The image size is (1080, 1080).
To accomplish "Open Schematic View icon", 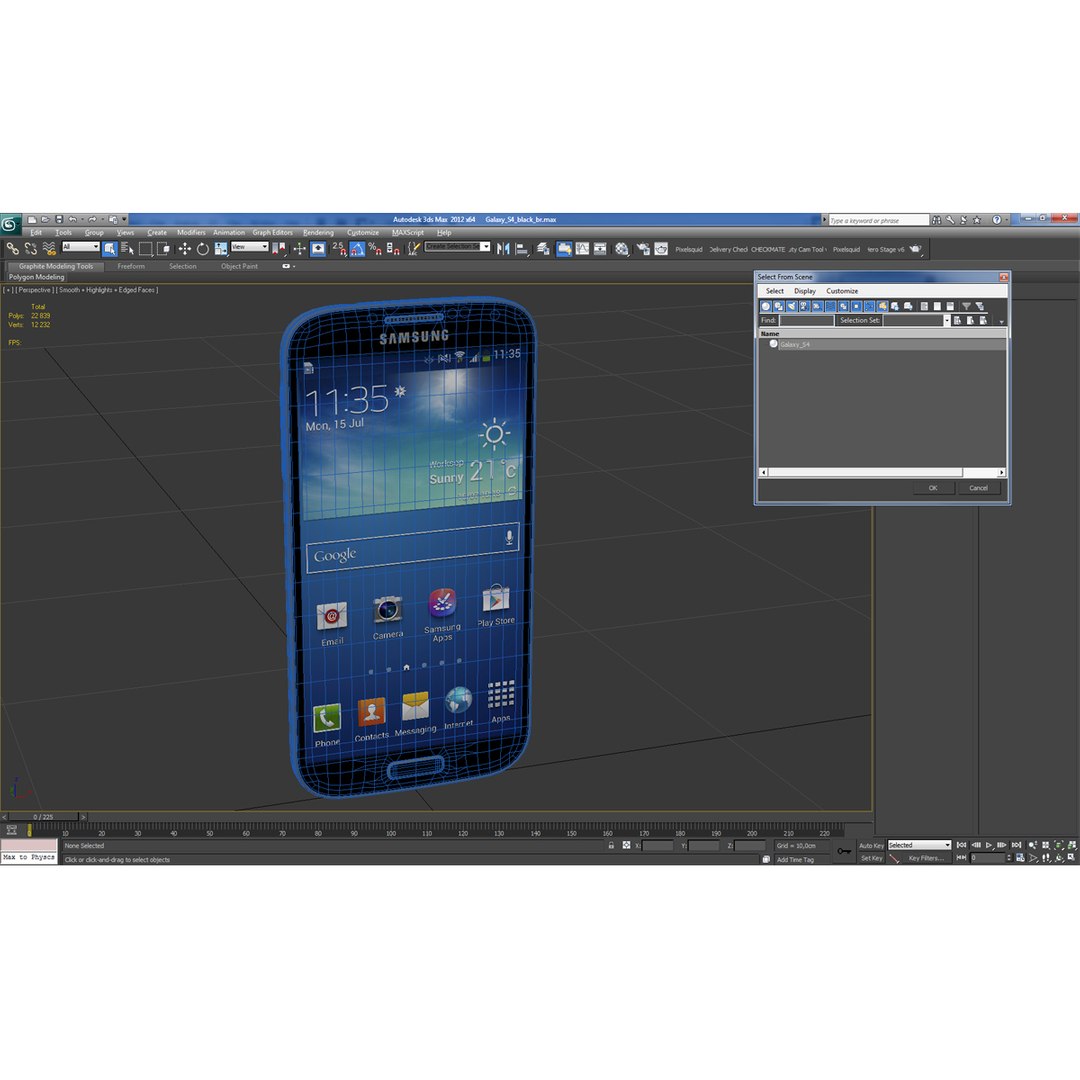I will click(600, 249).
